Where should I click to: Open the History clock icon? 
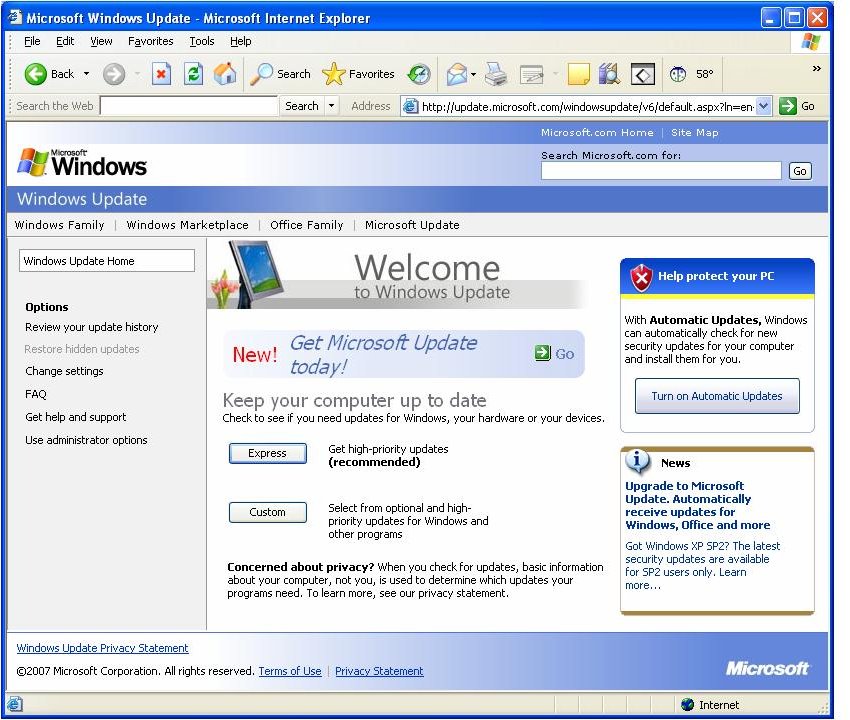click(x=419, y=74)
